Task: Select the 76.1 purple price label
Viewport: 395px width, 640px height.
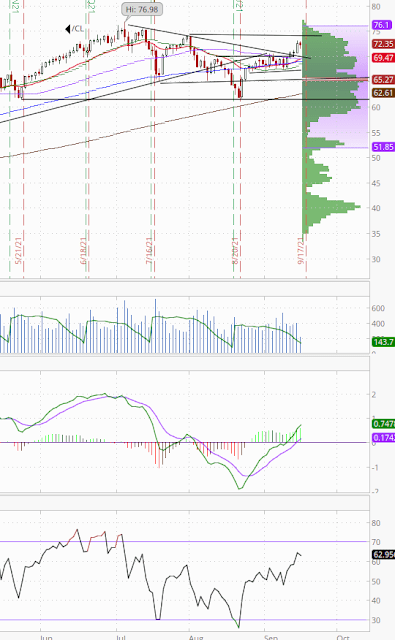Action: point(383,25)
